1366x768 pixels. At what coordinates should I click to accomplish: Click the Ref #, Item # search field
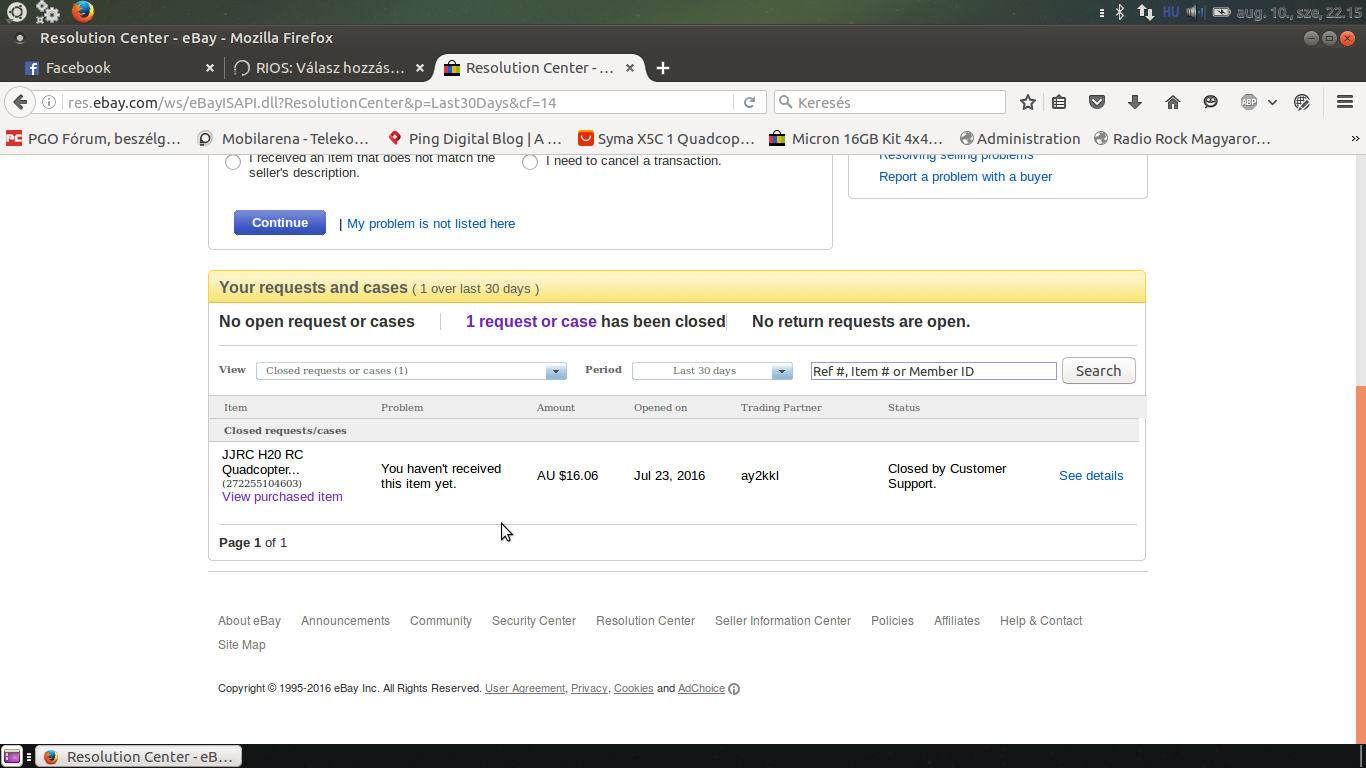tap(933, 371)
